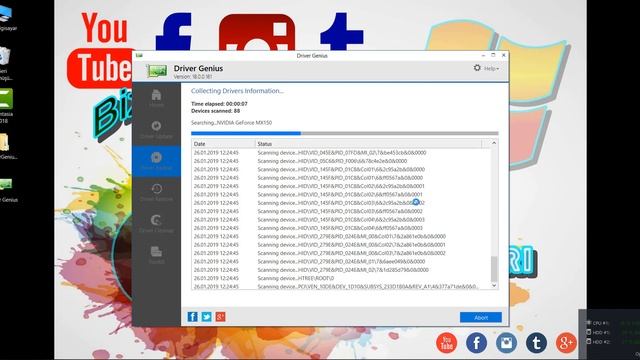Click the Driver Genius window title text
This screenshot has height=360, width=640.
coord(312,56)
